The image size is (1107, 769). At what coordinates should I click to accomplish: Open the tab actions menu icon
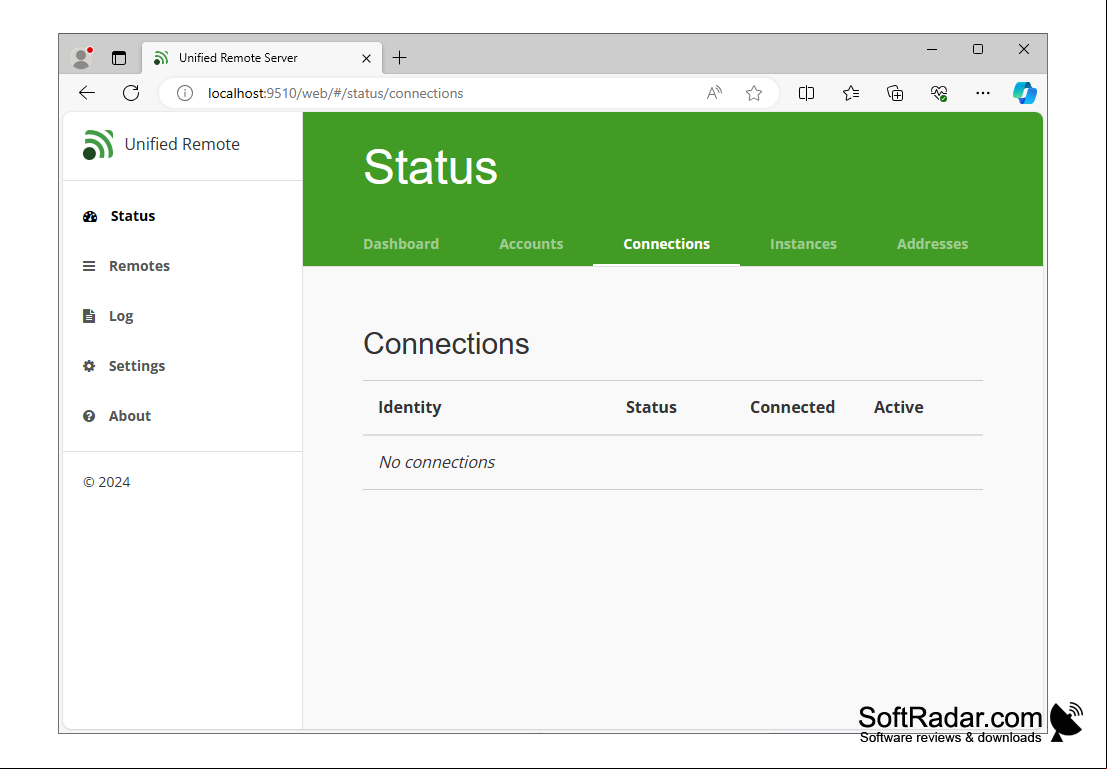coord(119,58)
